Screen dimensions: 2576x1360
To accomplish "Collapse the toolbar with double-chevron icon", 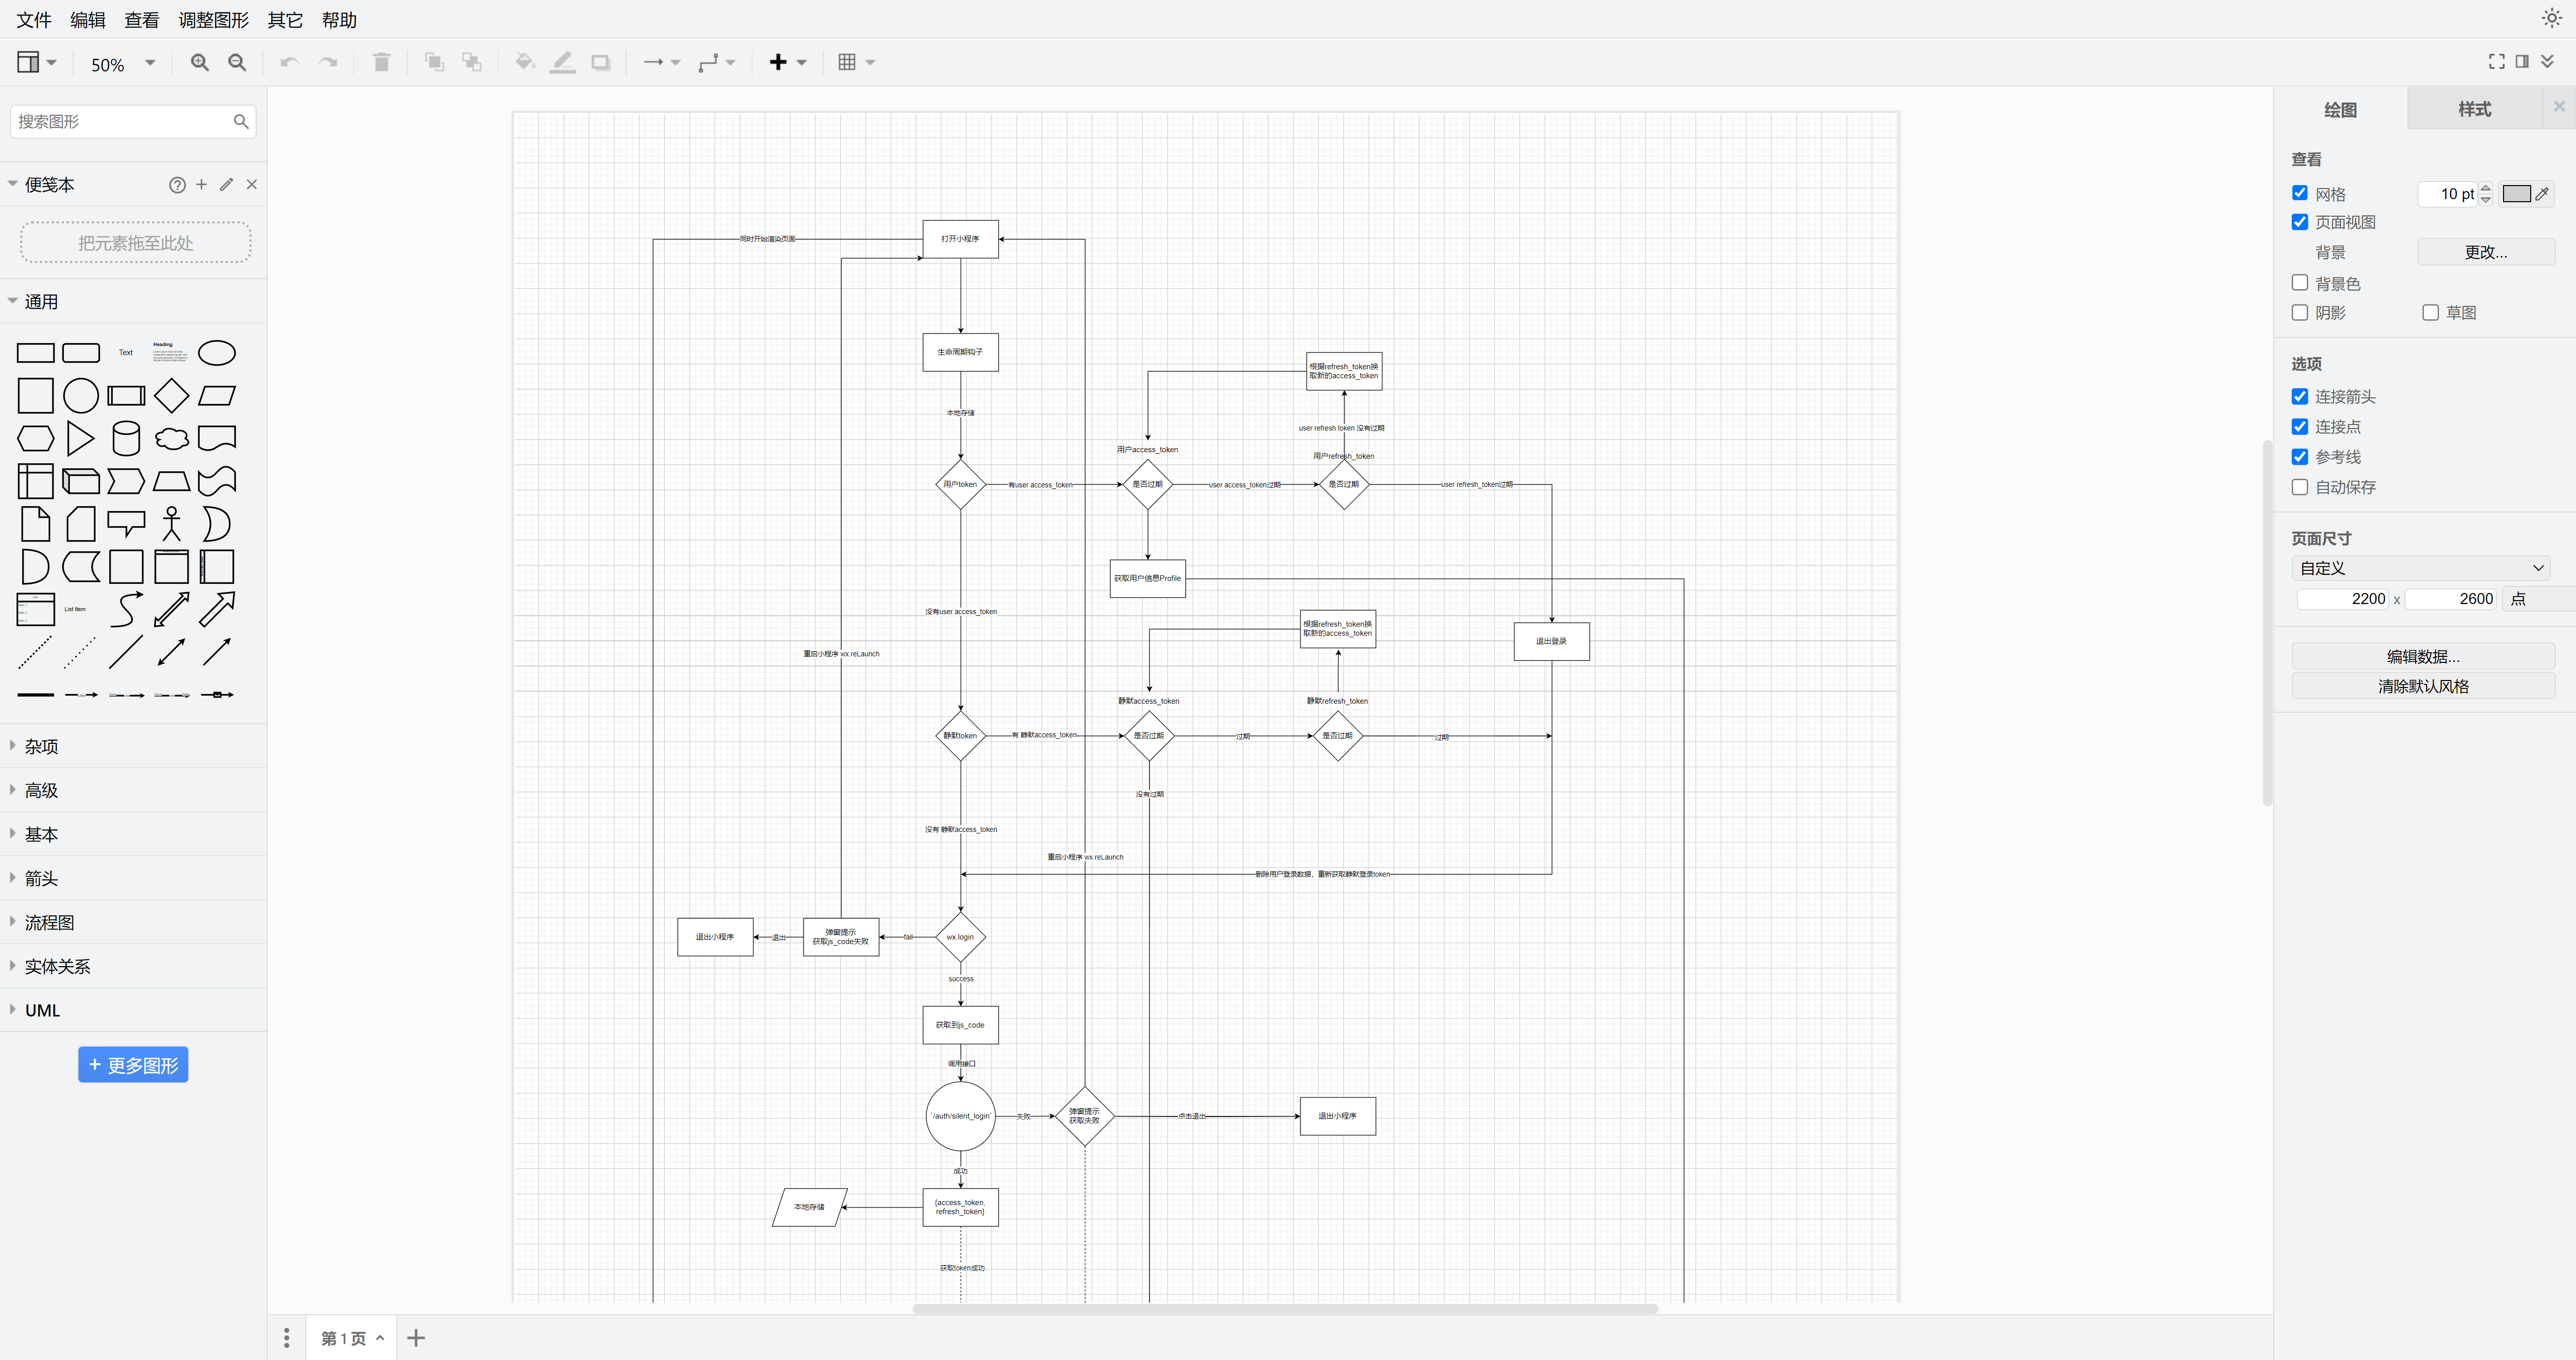I will pyautogui.click(x=2547, y=61).
